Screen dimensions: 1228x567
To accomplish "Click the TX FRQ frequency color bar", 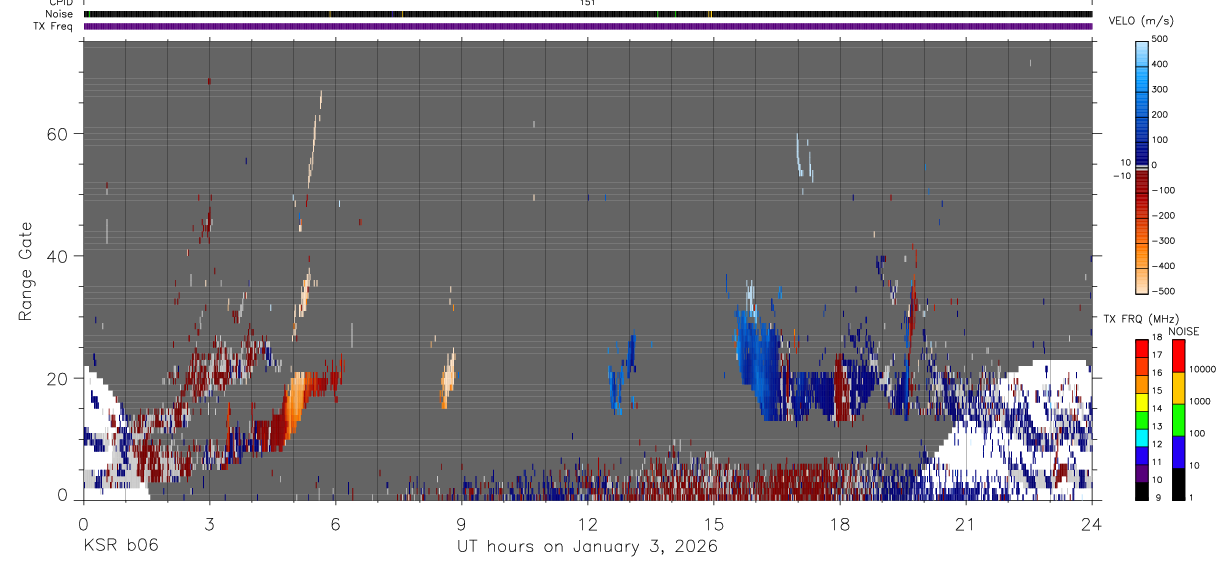I will (x=1141, y=420).
